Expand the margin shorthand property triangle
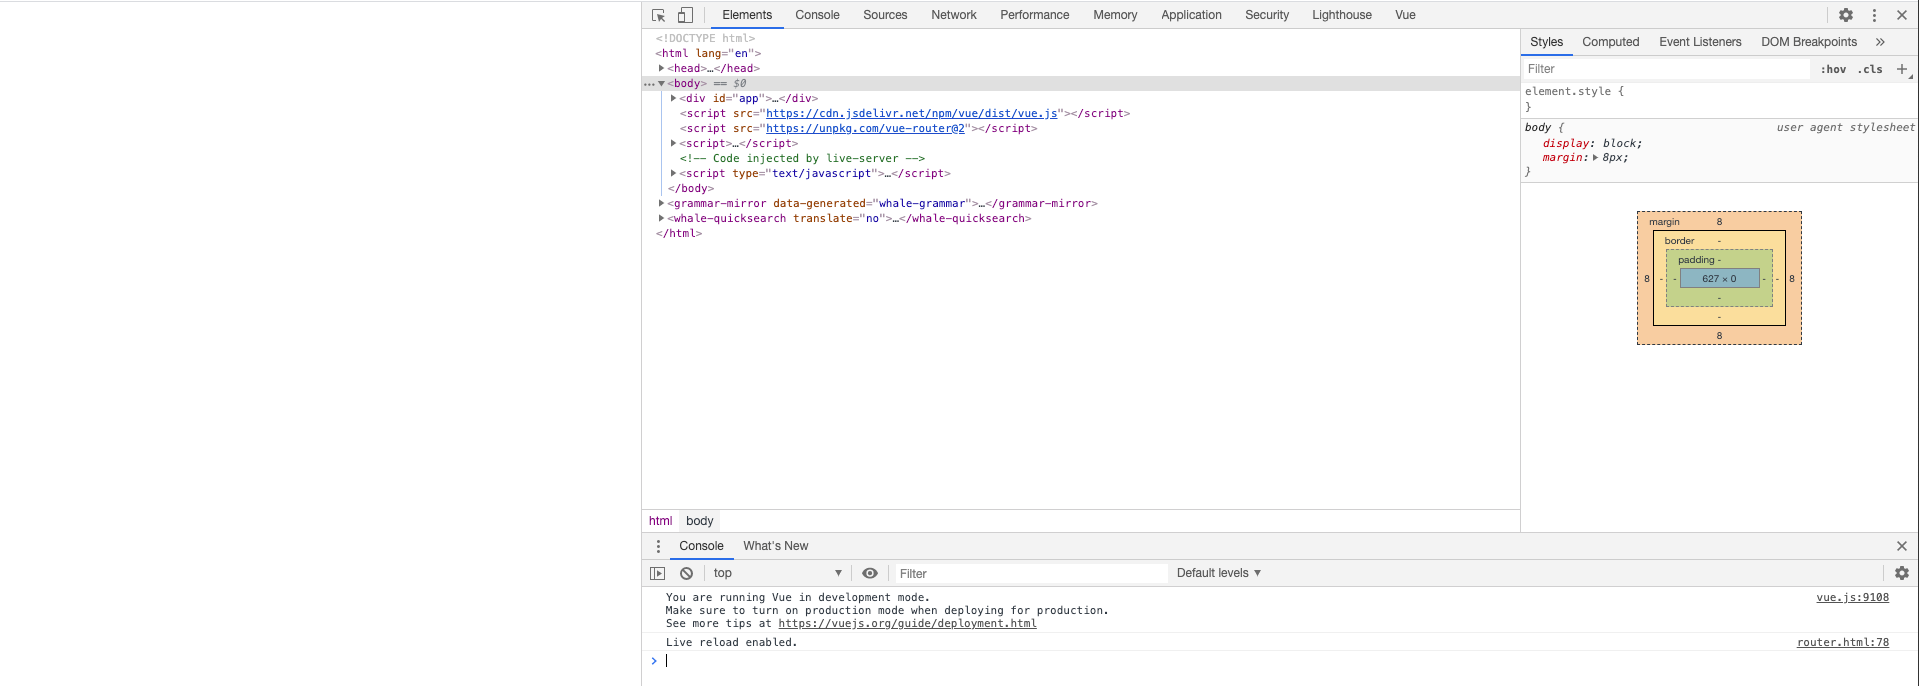Viewport: 1919px width, 686px height. pos(1595,157)
